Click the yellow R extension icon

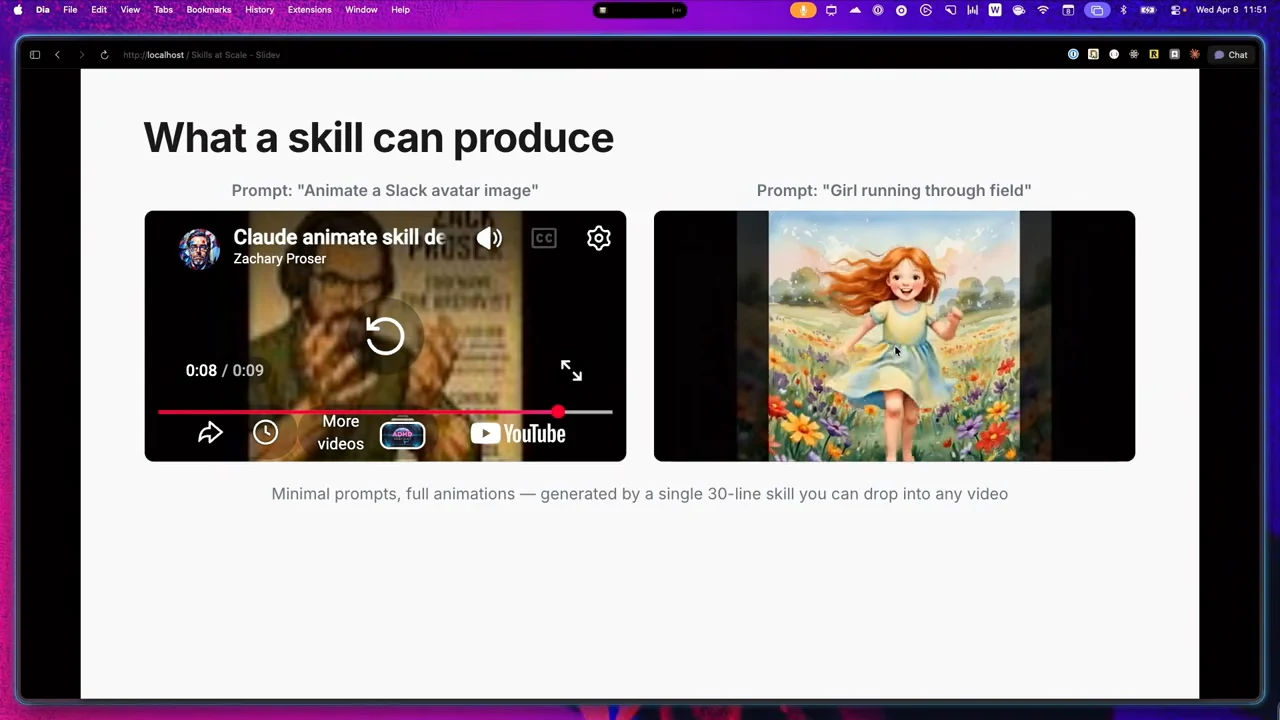pos(1154,55)
